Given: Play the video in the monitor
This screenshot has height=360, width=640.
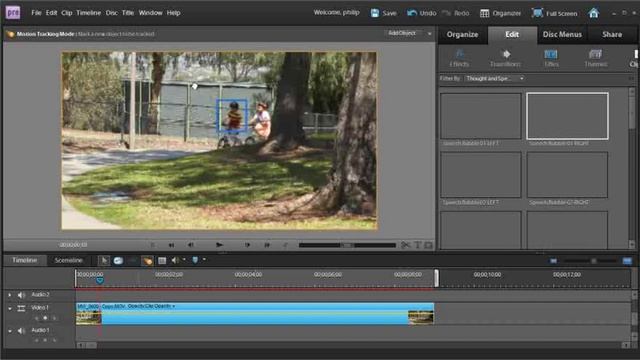Looking at the screenshot, I should [x=219, y=245].
